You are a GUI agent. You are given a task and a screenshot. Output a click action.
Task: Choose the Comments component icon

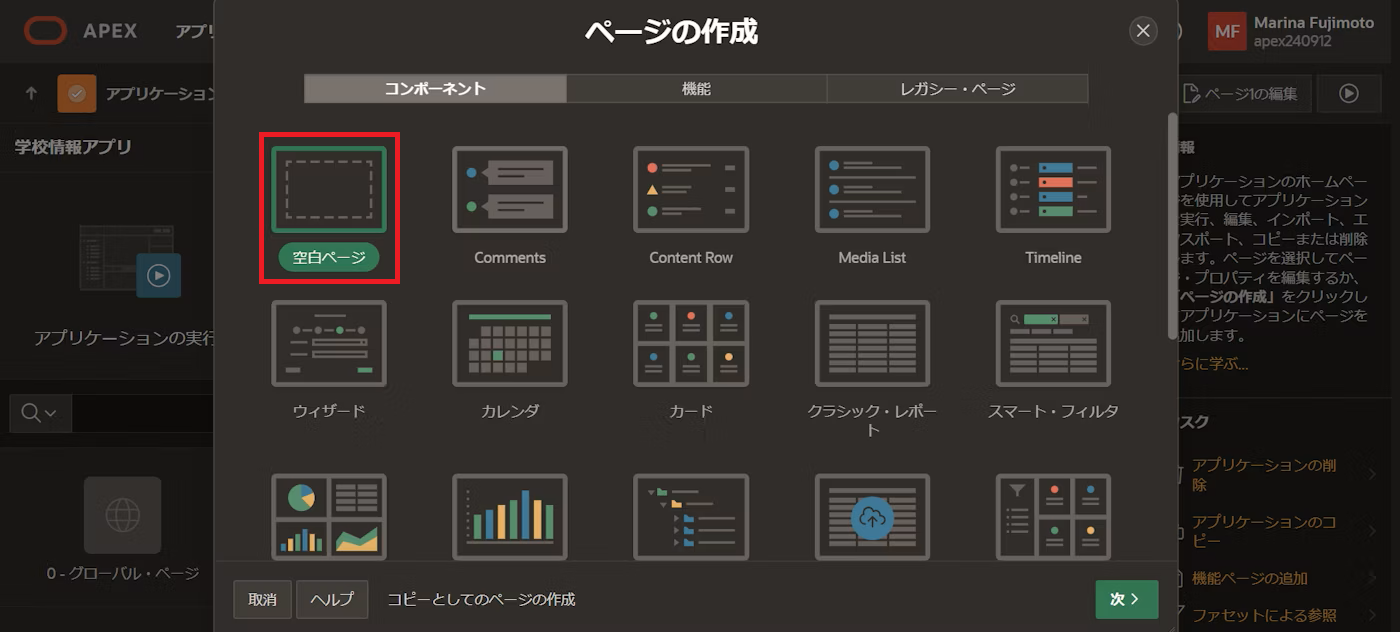510,189
